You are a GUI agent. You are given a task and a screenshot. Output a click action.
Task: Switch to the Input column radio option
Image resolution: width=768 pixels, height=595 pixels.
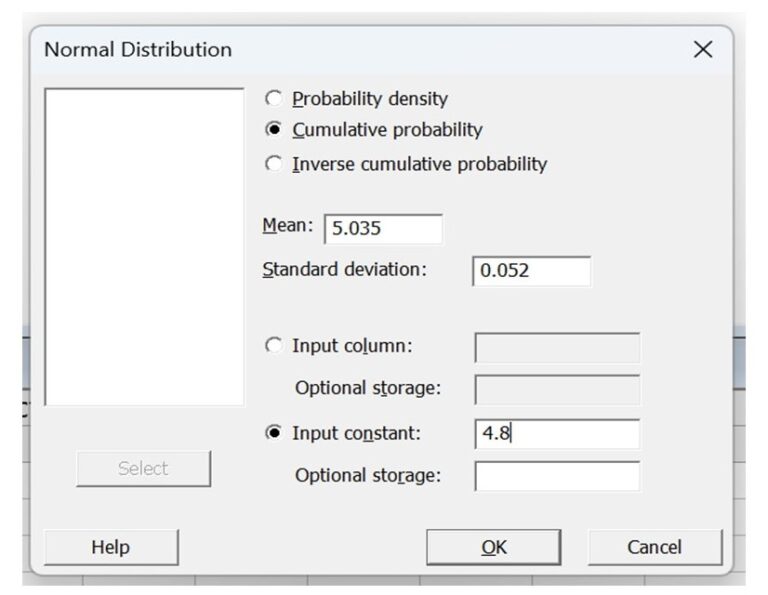pyautogui.click(x=273, y=346)
